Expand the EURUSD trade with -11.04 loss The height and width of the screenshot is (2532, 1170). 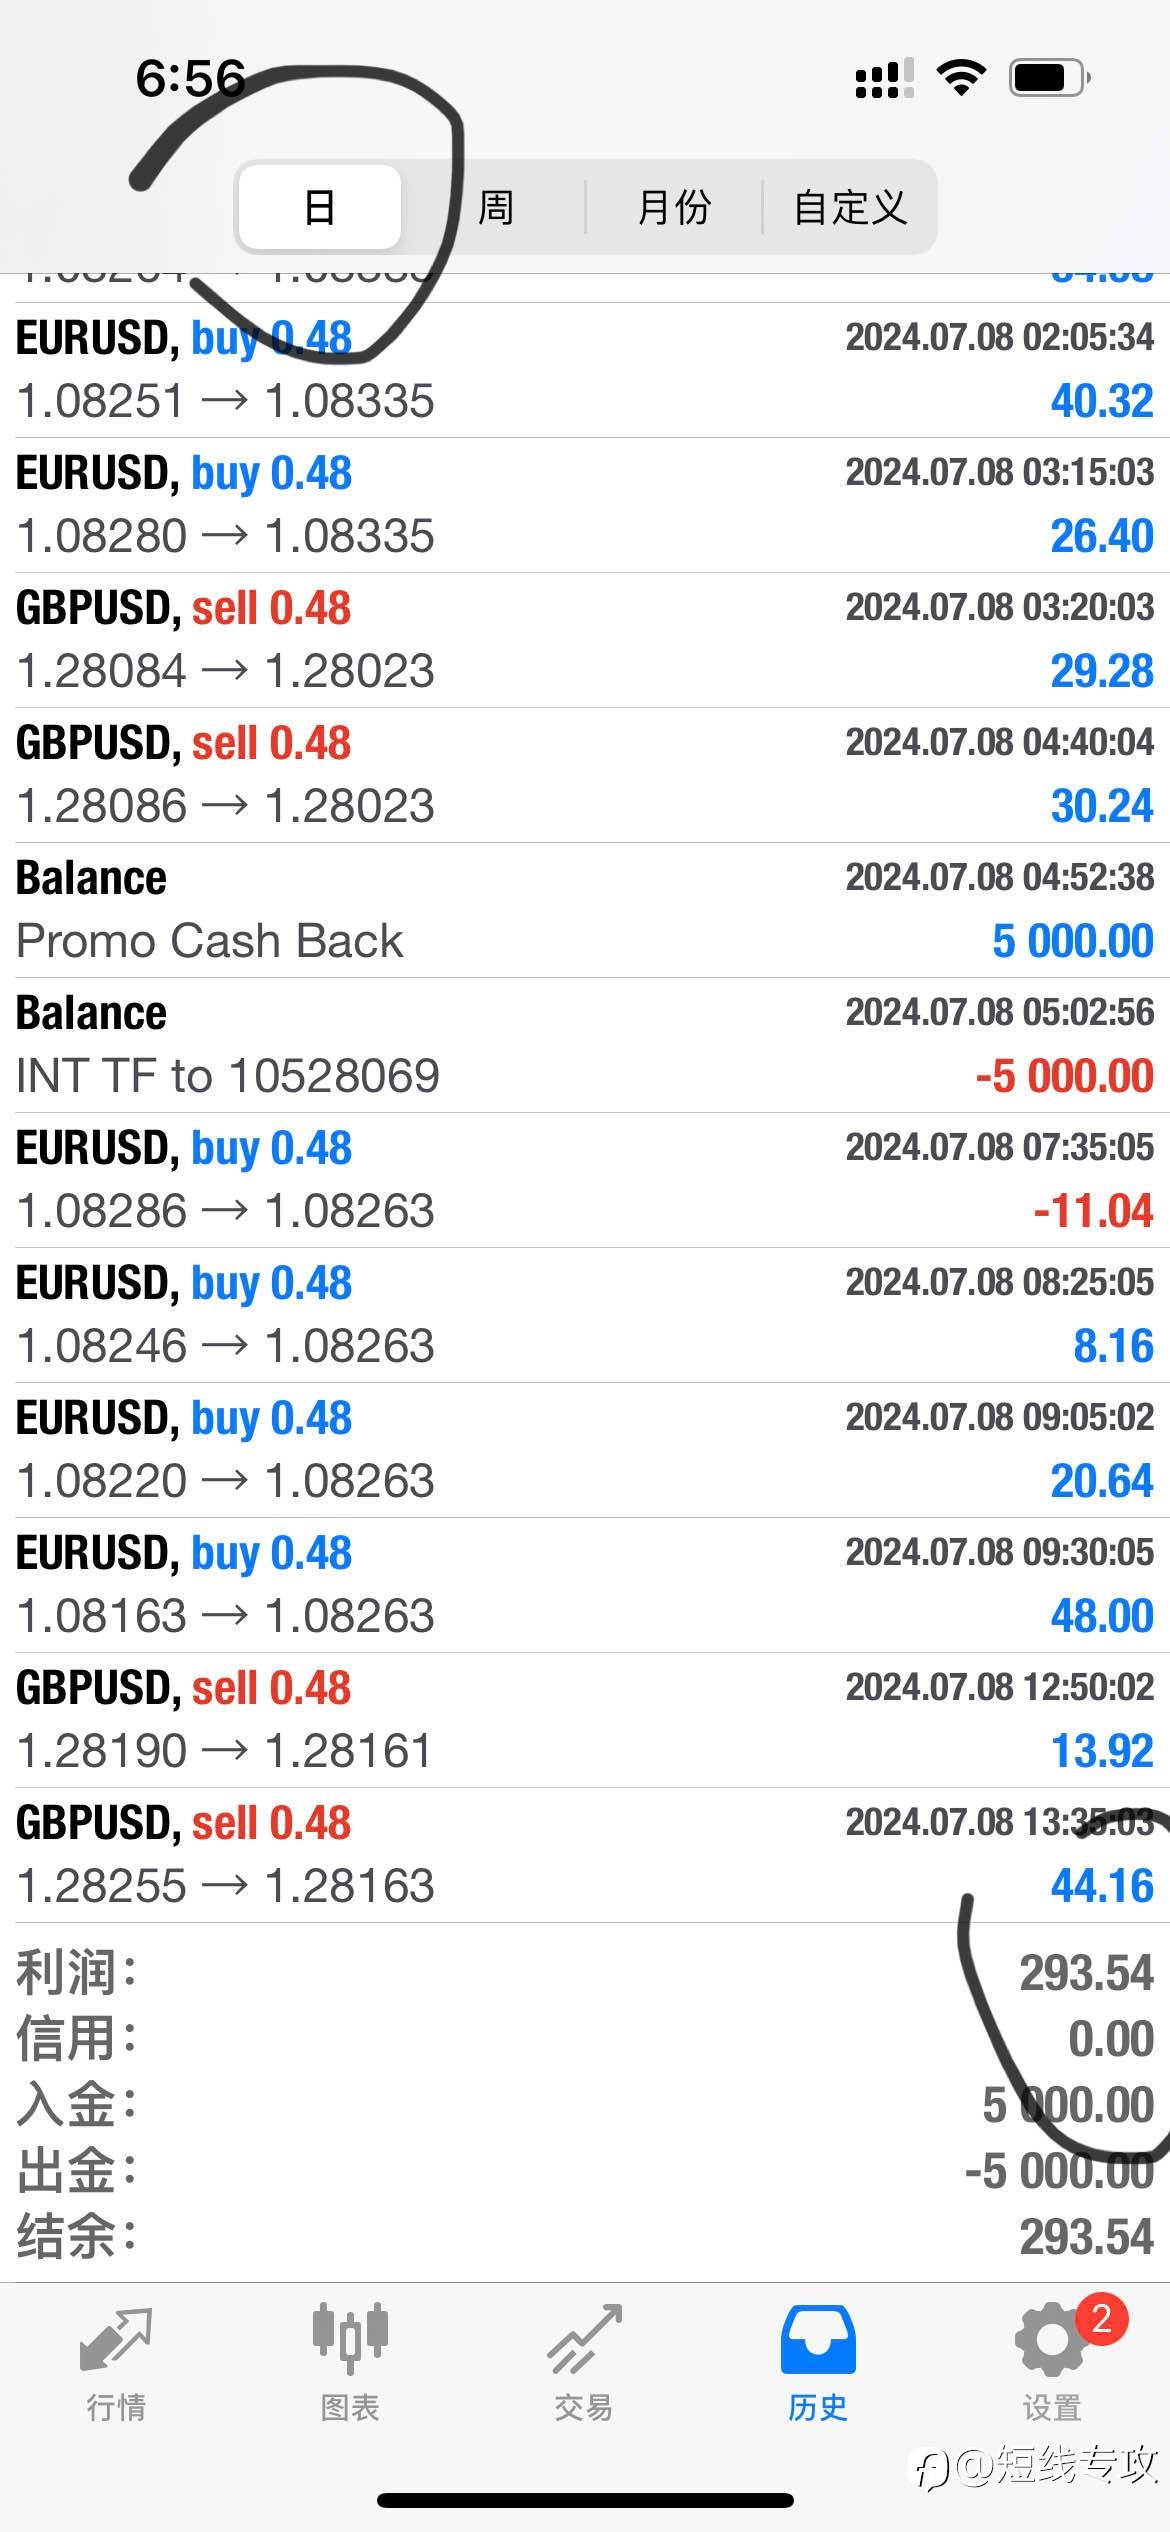tap(585, 1180)
